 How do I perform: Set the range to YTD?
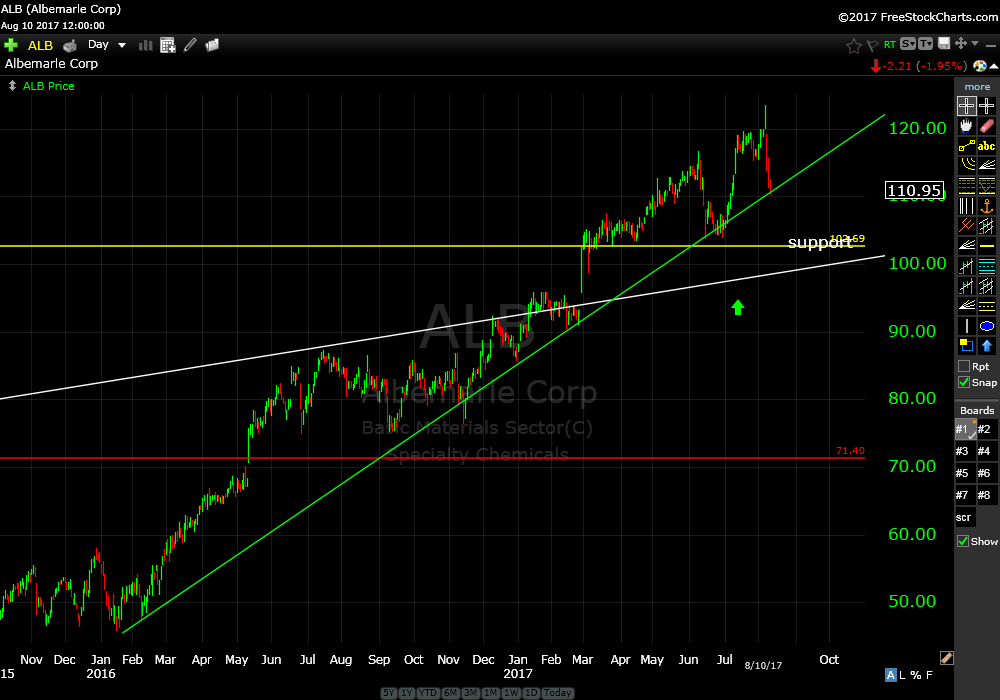[429, 693]
